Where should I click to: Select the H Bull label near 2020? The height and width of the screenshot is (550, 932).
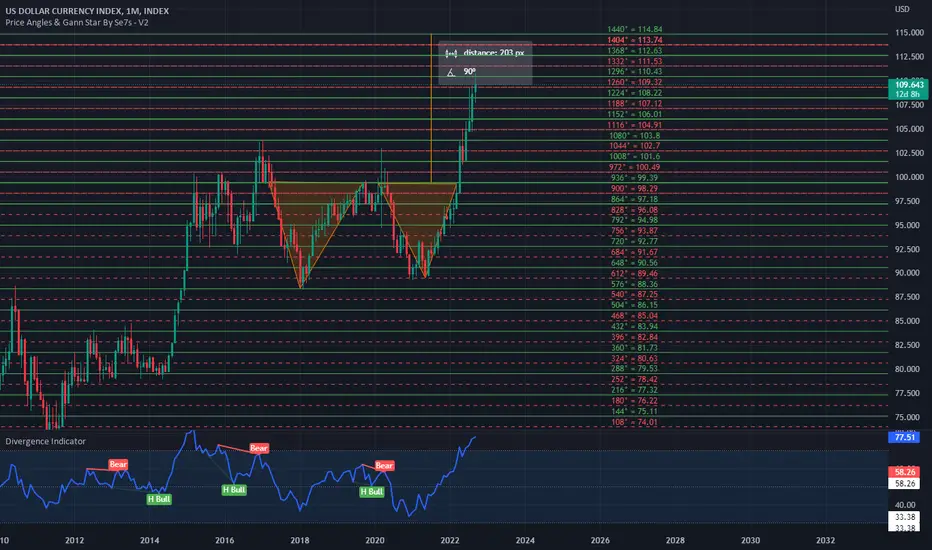tap(371, 492)
